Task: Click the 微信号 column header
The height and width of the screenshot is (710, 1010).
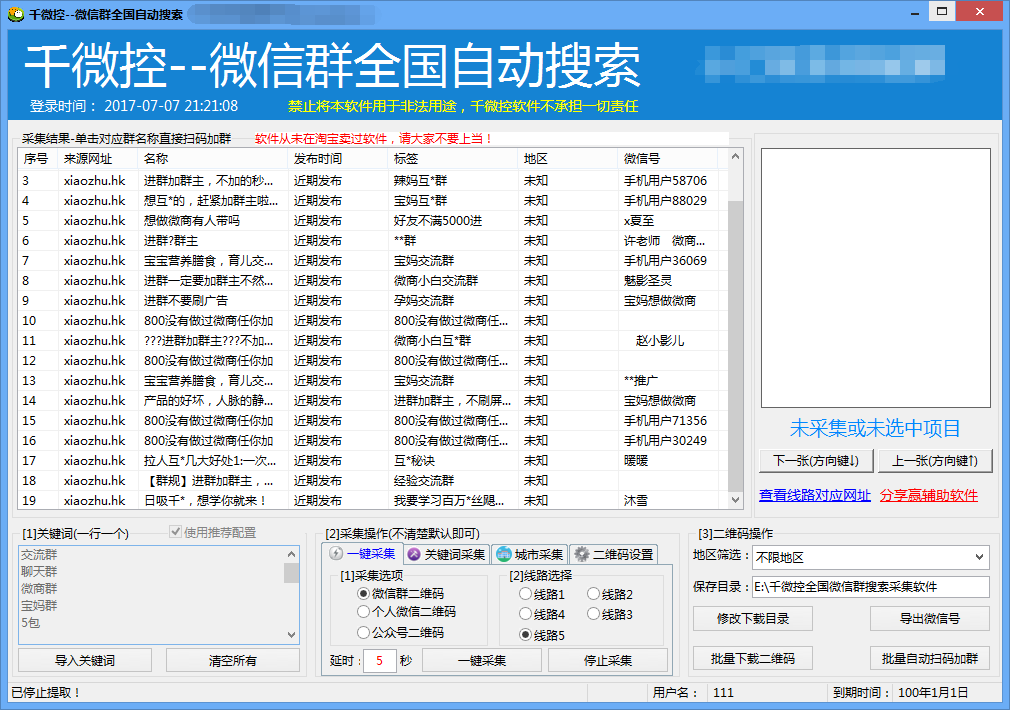Action: point(668,158)
